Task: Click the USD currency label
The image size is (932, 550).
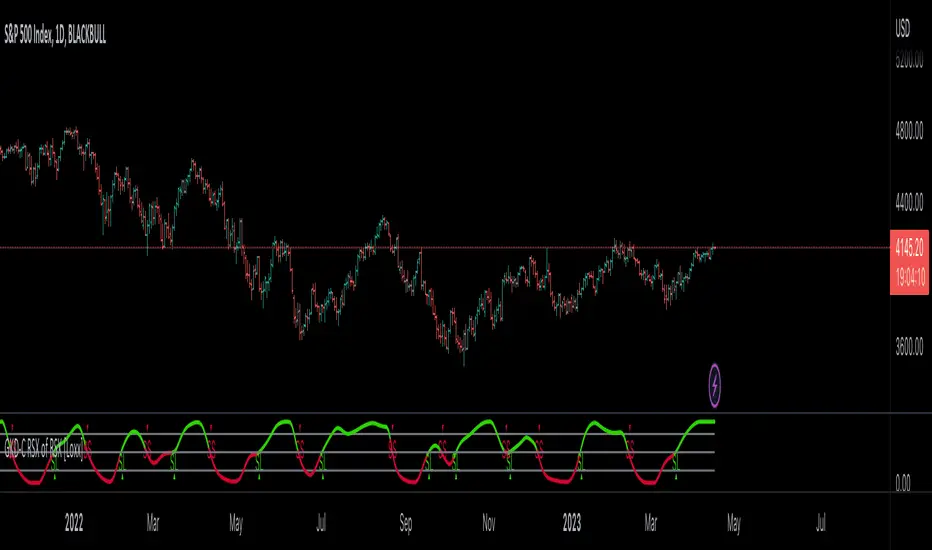Action: (x=902, y=29)
